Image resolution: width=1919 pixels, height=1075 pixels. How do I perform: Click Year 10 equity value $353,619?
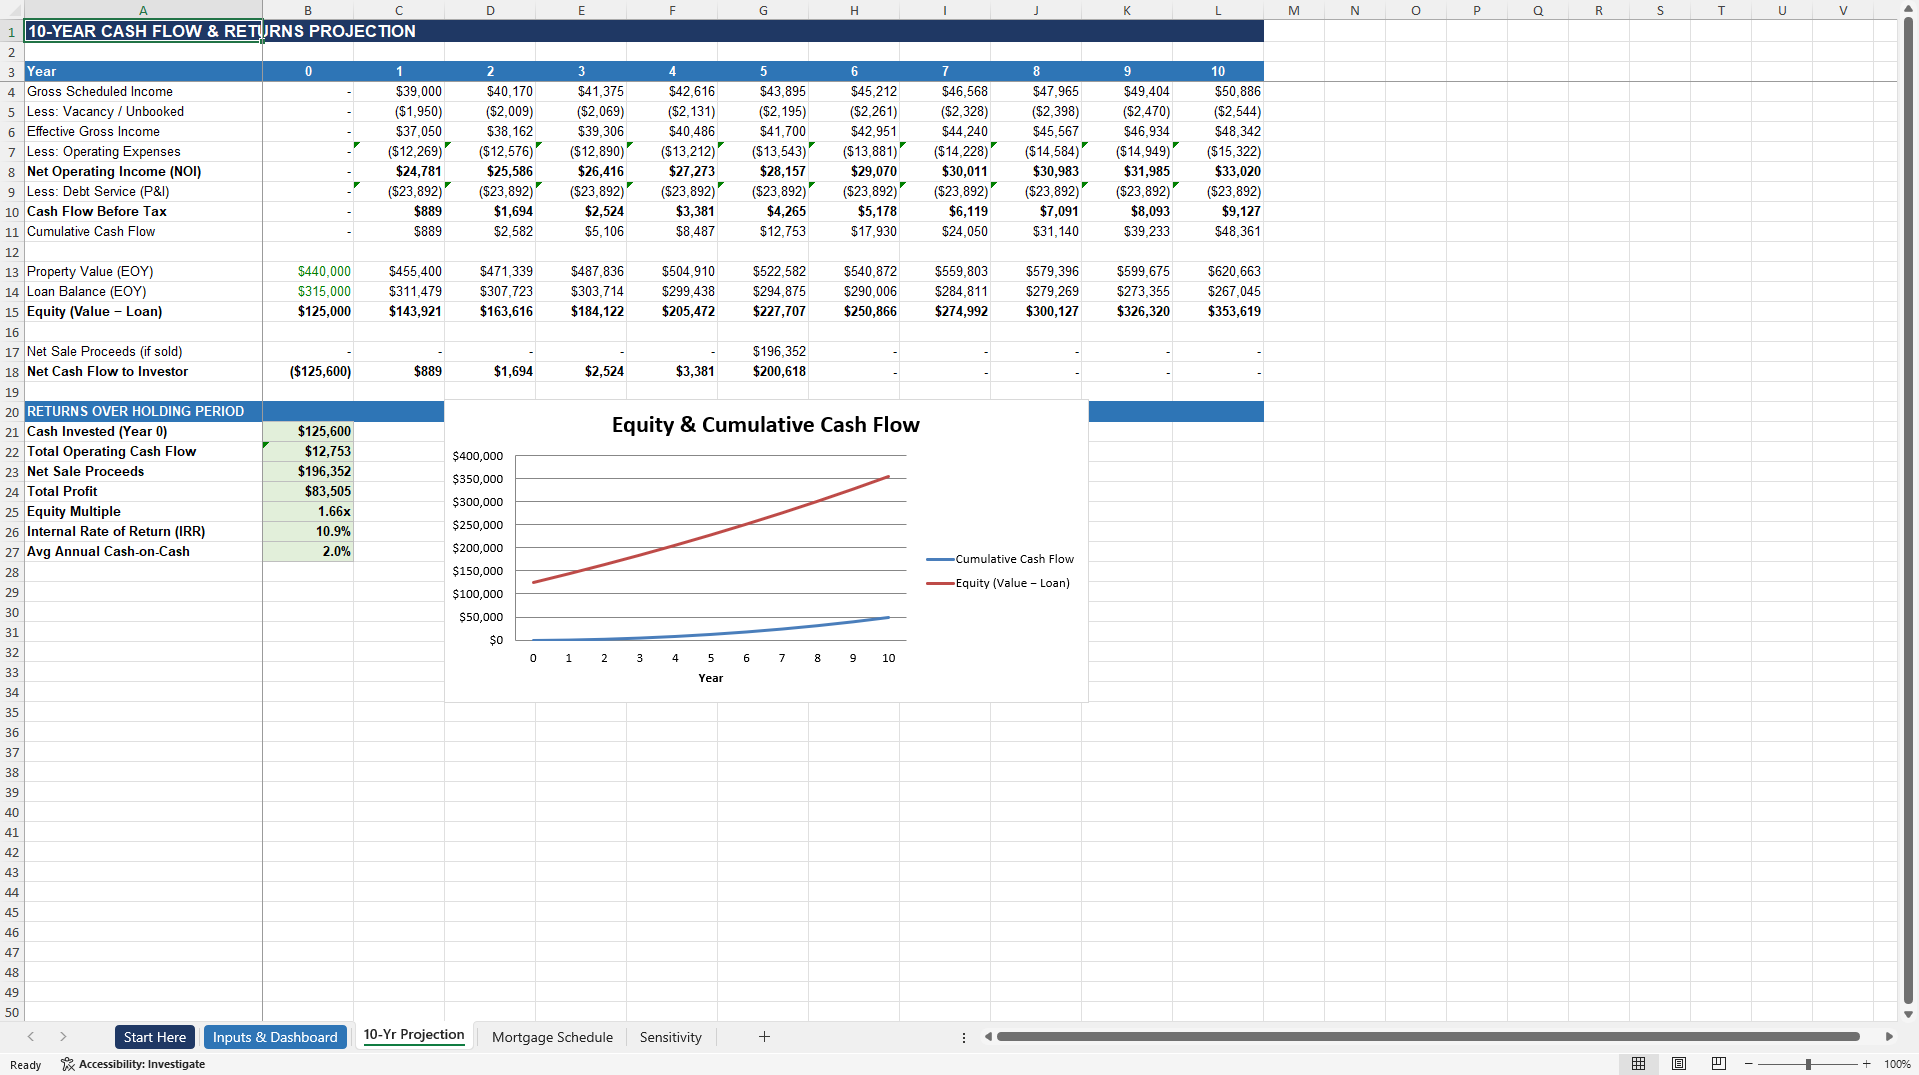pos(1218,311)
